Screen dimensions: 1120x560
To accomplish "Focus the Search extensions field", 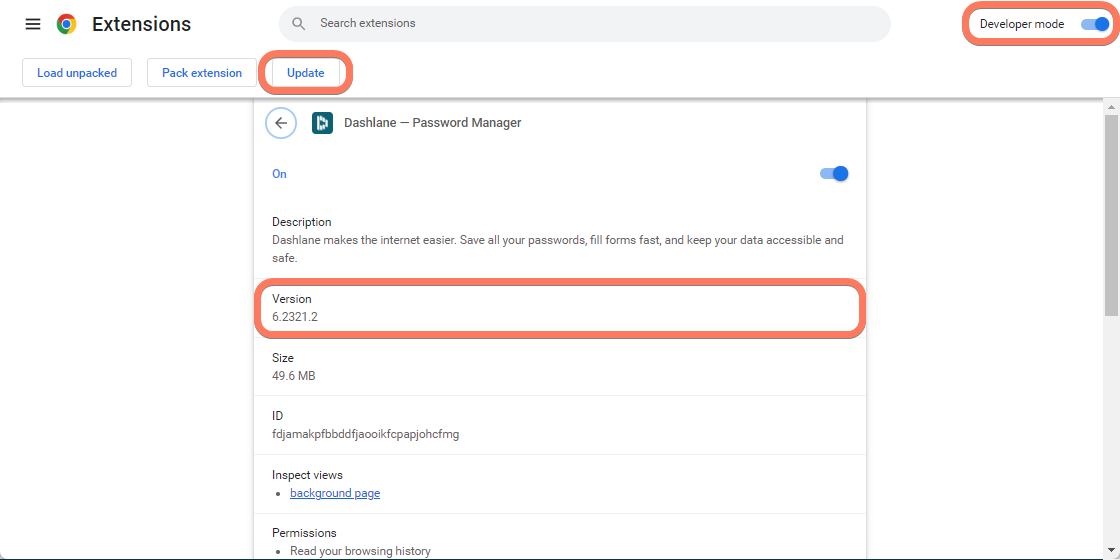I will coord(584,24).
